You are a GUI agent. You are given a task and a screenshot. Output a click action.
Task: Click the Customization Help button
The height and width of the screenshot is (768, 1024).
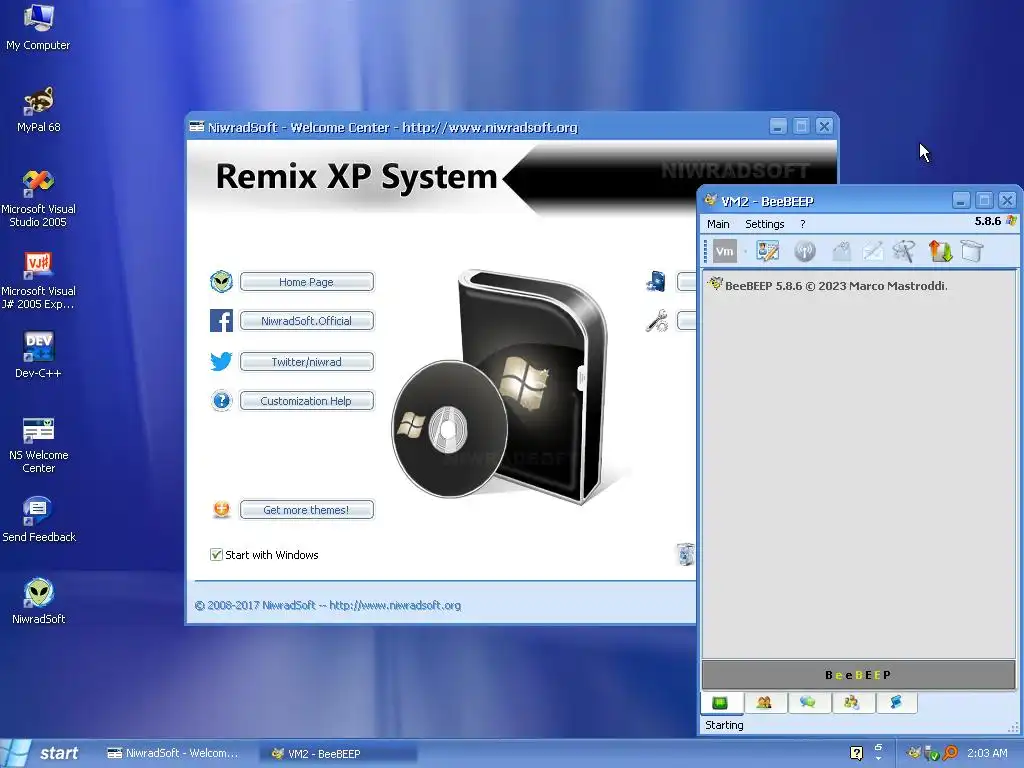point(306,401)
